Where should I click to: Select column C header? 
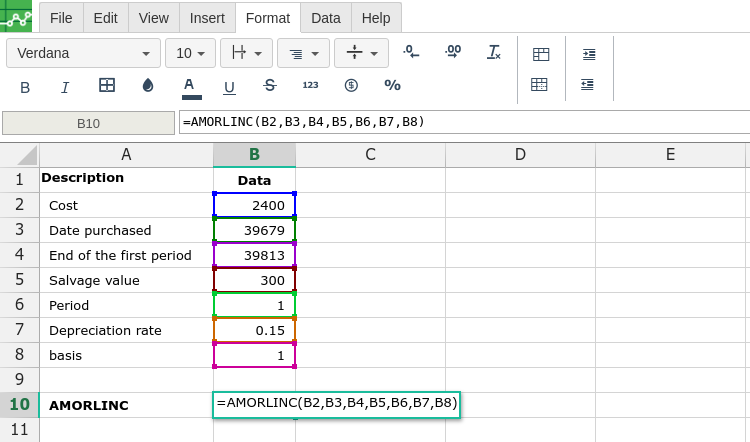tap(370, 154)
